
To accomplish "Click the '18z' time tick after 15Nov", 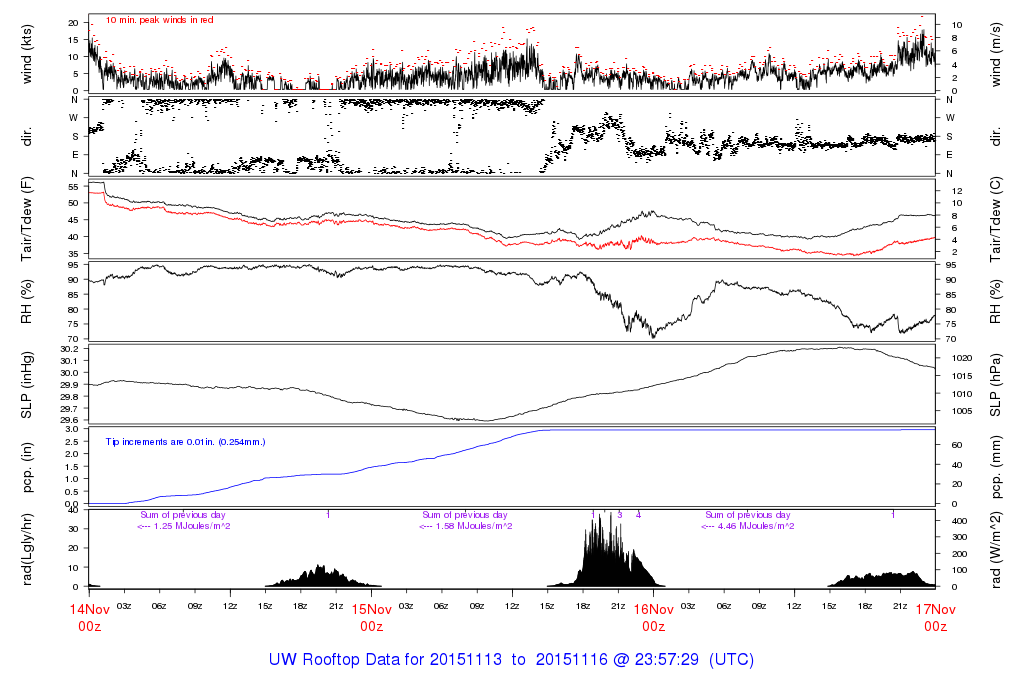I will [583, 607].
